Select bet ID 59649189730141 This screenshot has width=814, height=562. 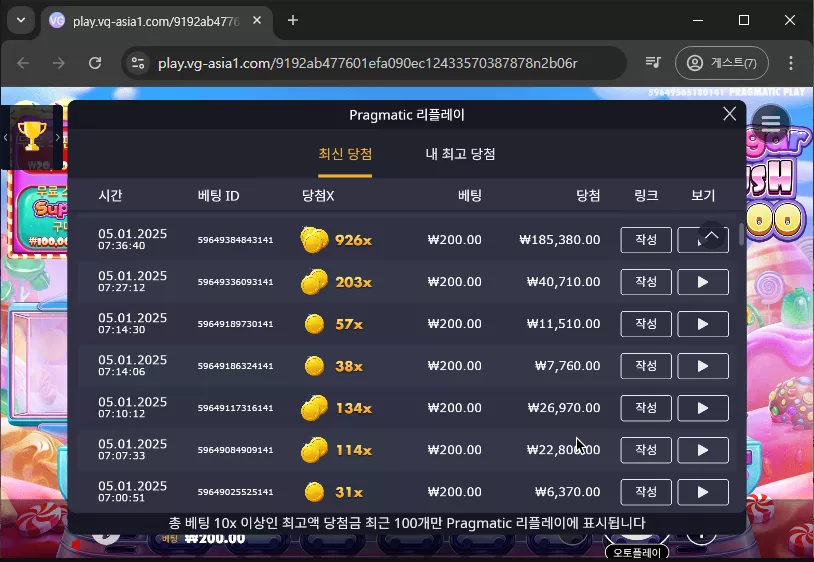(235, 324)
